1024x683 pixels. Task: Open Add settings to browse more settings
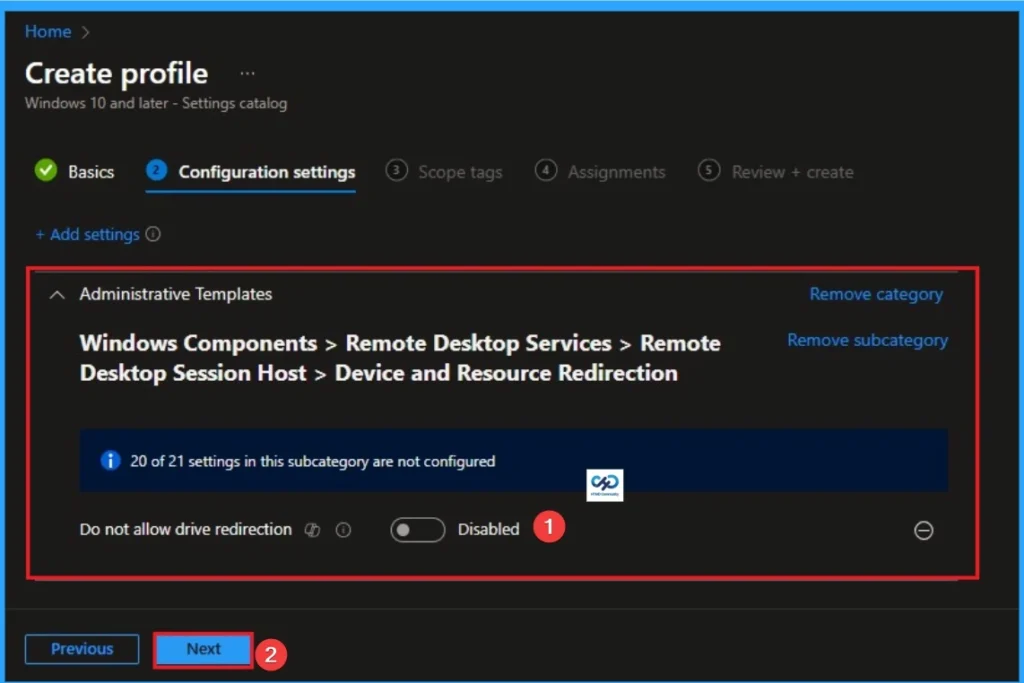tap(89, 234)
